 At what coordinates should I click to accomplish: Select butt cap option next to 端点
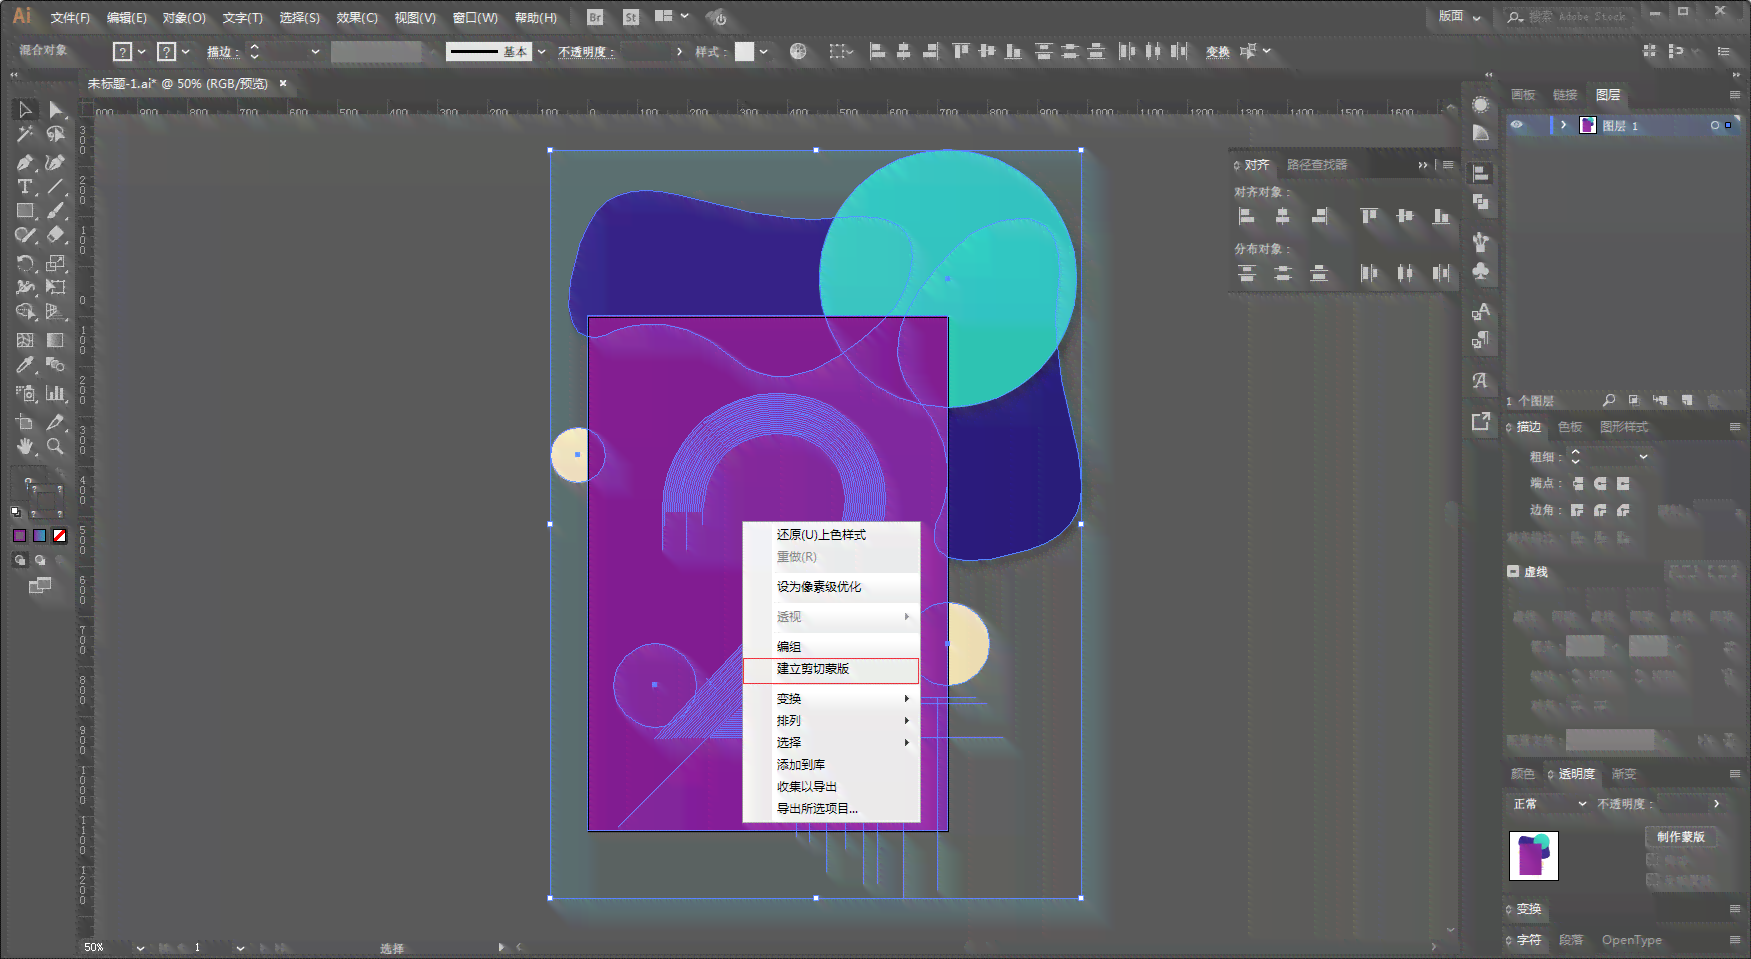(1578, 483)
